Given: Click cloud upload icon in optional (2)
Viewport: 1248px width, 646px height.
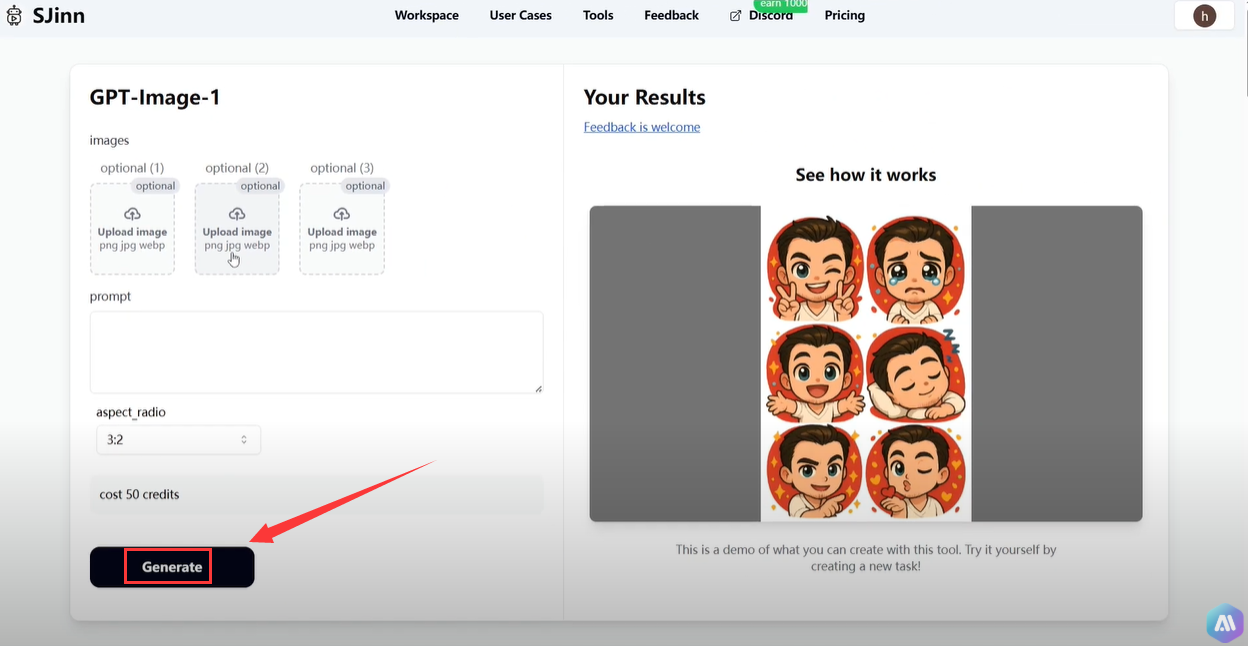Looking at the screenshot, I should (237, 214).
